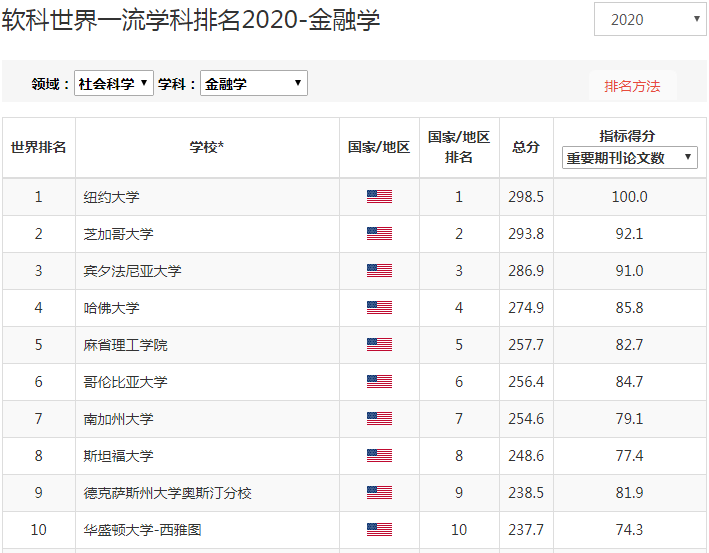Click indicator score 82.7
This screenshot has height=553, width=709.
click(629, 345)
